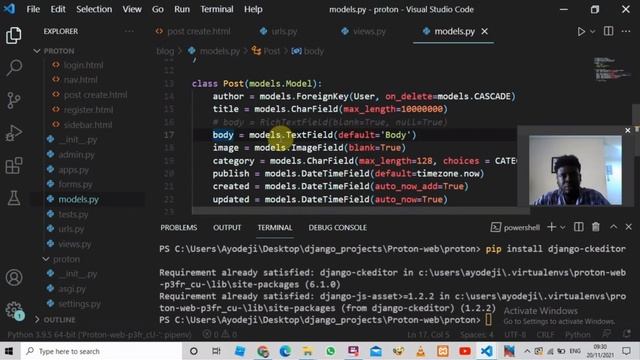Maximize the panel with the up chevron

(x=613, y=227)
